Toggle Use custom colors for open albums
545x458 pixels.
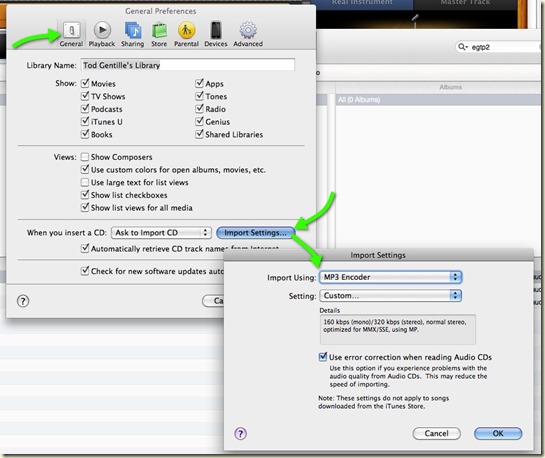coord(85,170)
